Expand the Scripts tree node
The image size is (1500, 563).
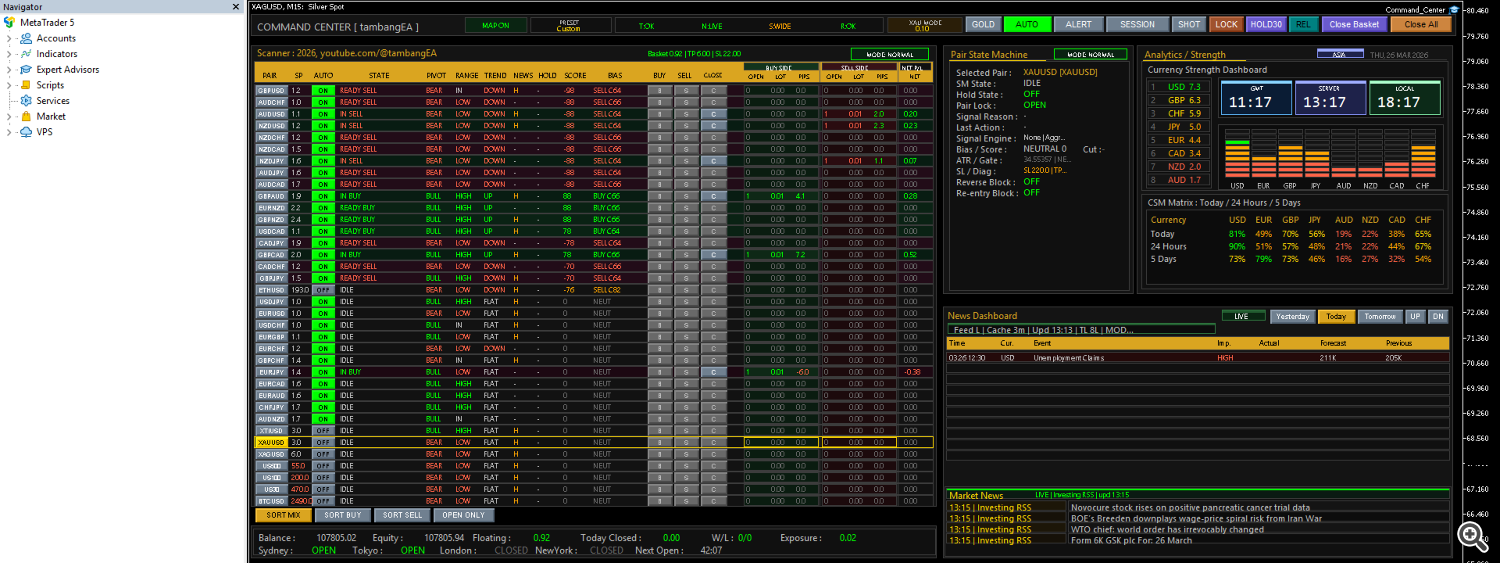pos(9,85)
